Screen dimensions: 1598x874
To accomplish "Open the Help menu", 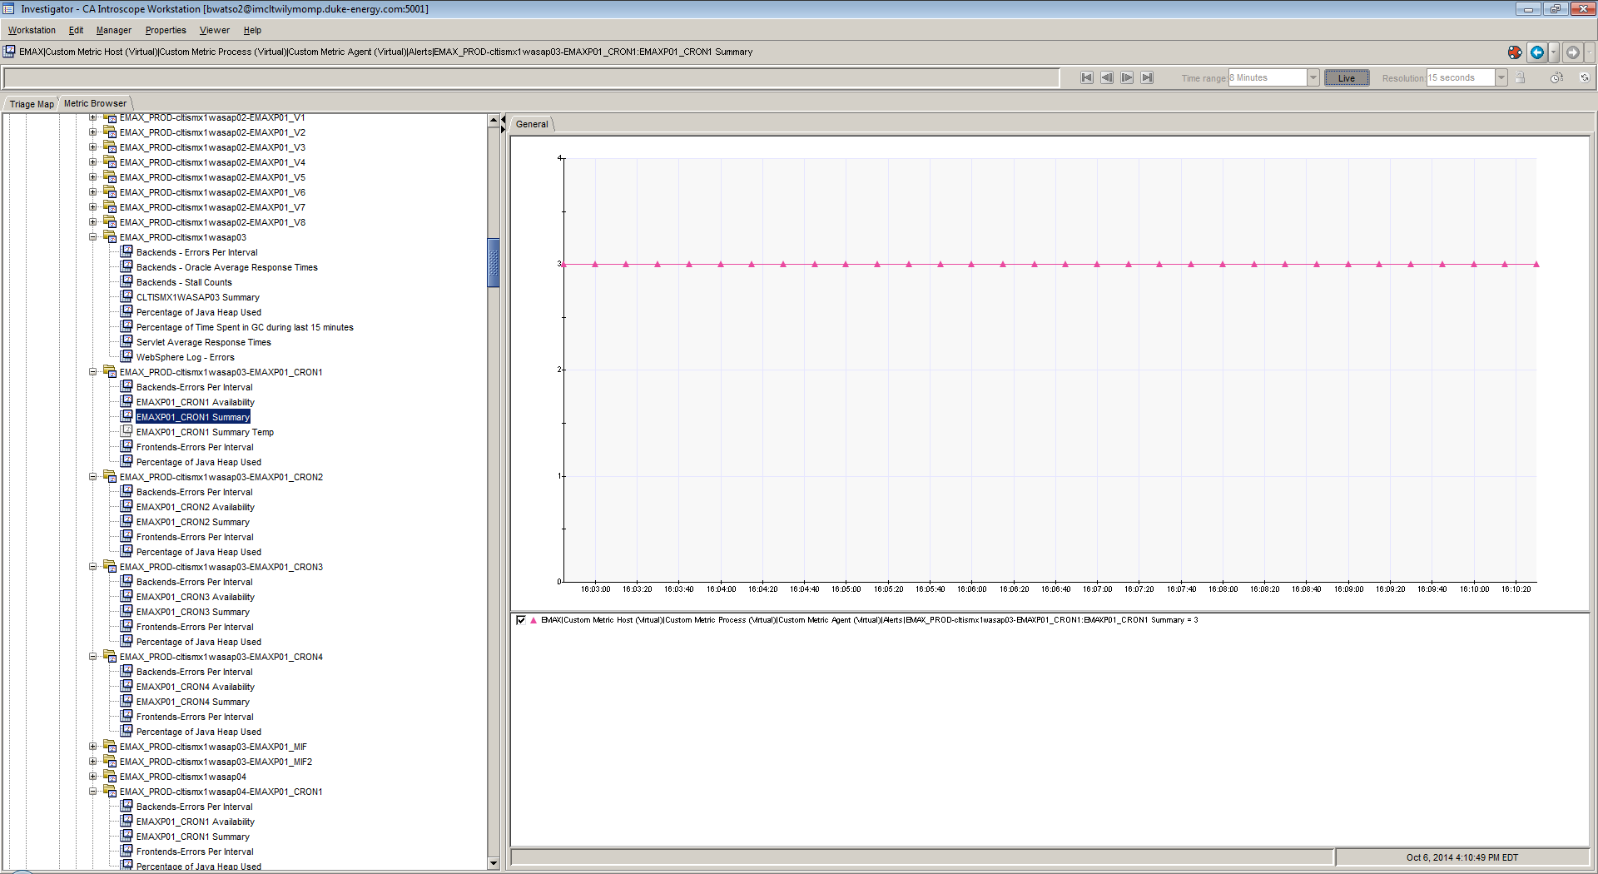I will 252,30.
